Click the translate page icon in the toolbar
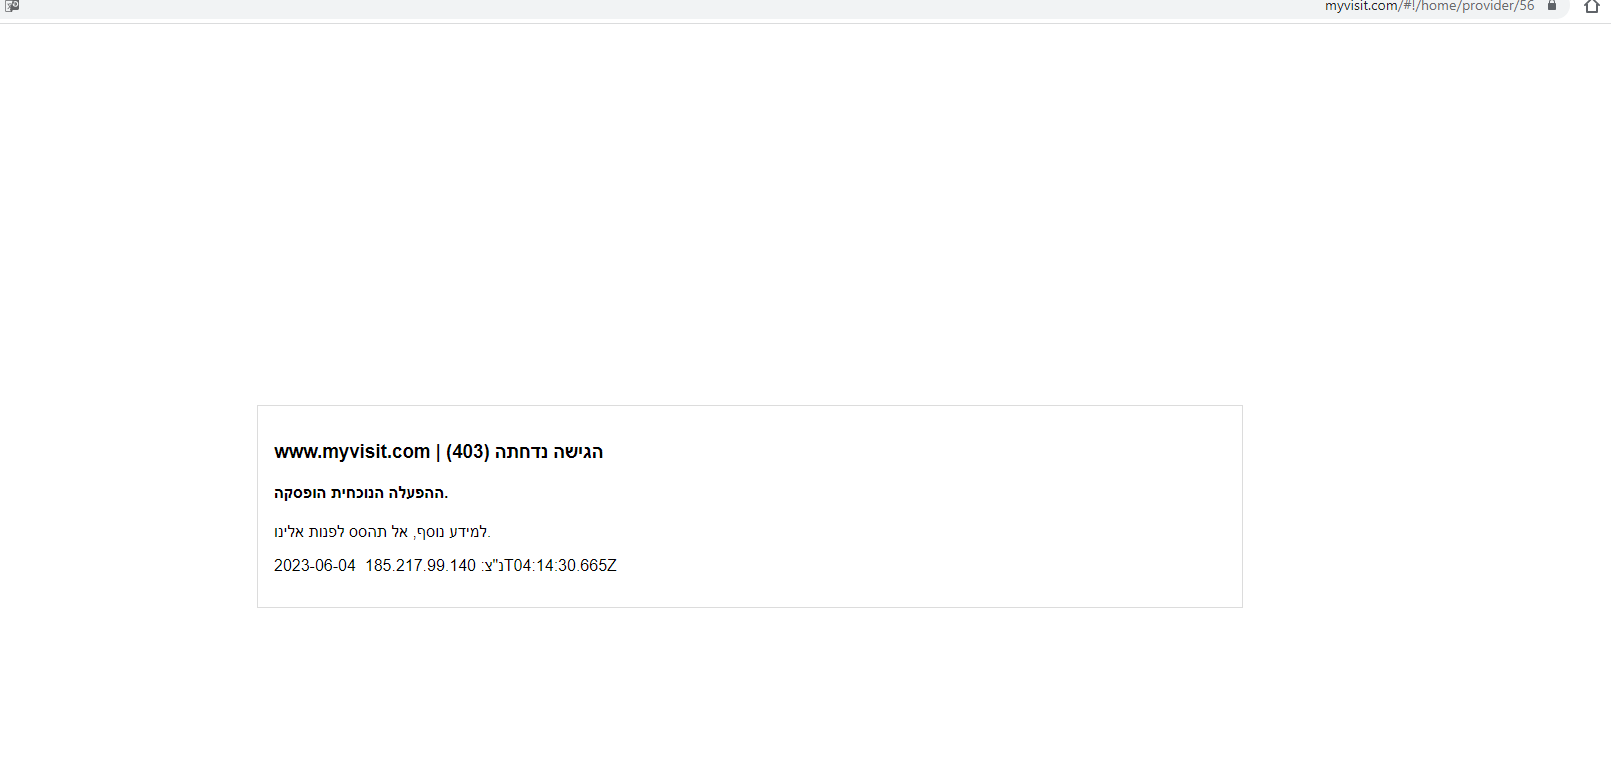 click(12, 6)
